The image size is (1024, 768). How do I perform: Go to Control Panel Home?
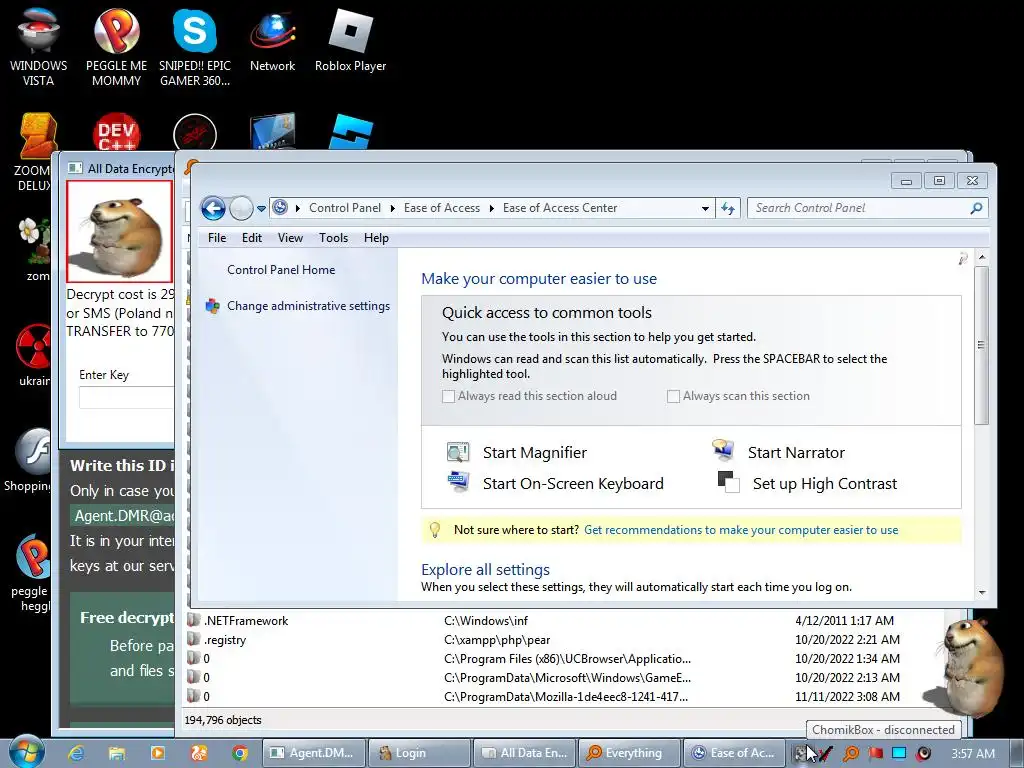(x=281, y=270)
